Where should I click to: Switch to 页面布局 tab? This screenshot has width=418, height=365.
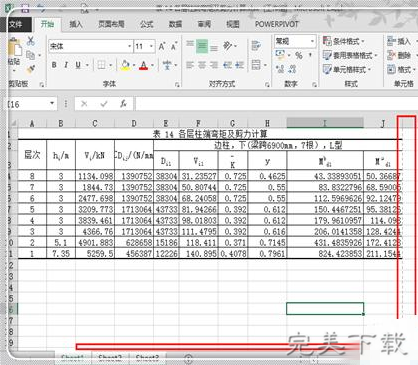point(111,24)
